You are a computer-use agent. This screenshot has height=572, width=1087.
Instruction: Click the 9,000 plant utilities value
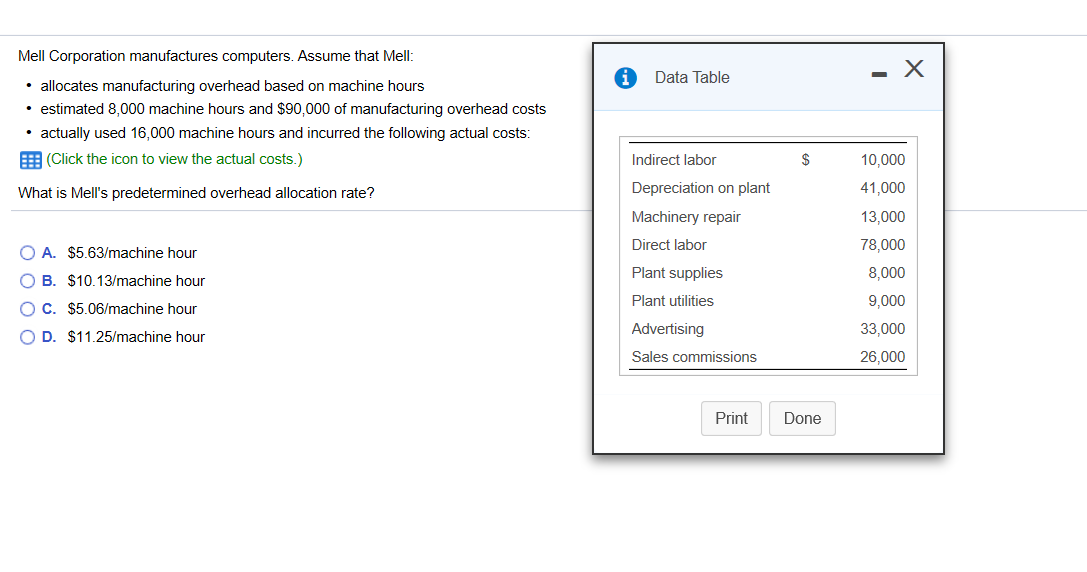pyautogui.click(x=887, y=301)
